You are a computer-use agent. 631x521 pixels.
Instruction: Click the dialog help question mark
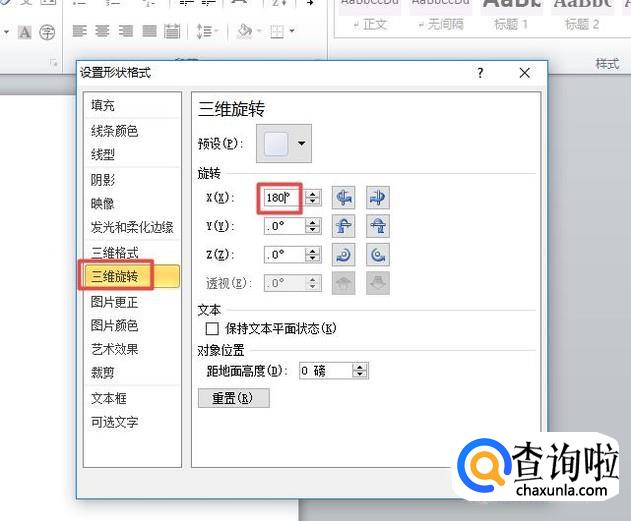tap(480, 73)
